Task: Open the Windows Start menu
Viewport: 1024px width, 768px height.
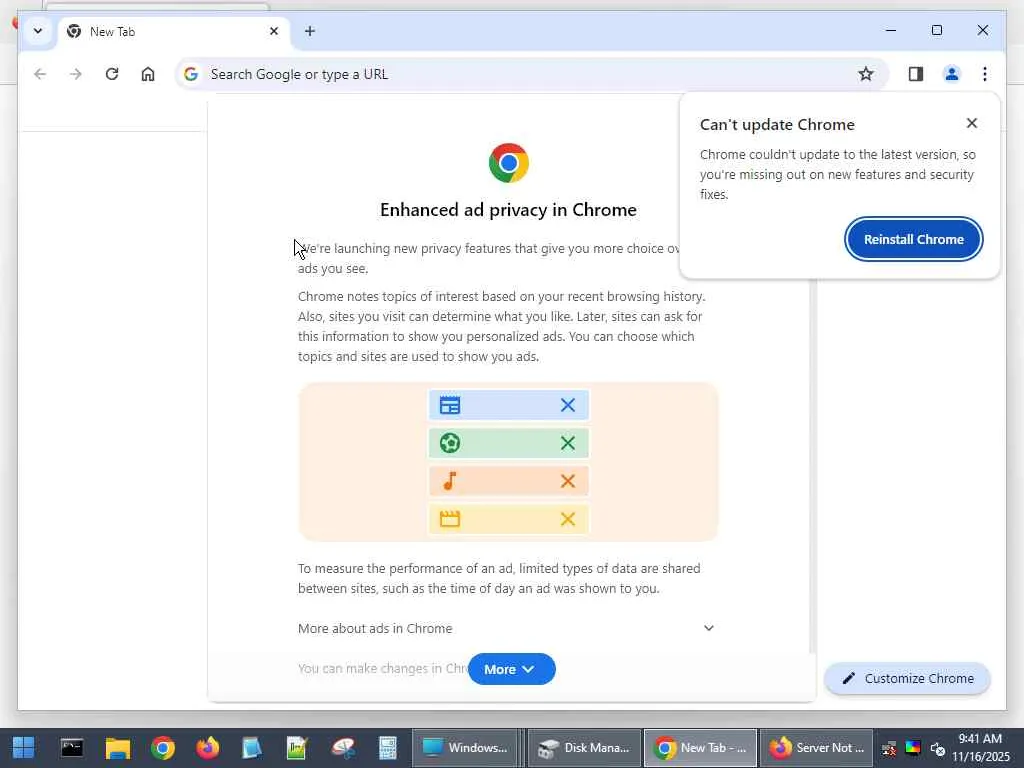Action: (24, 748)
